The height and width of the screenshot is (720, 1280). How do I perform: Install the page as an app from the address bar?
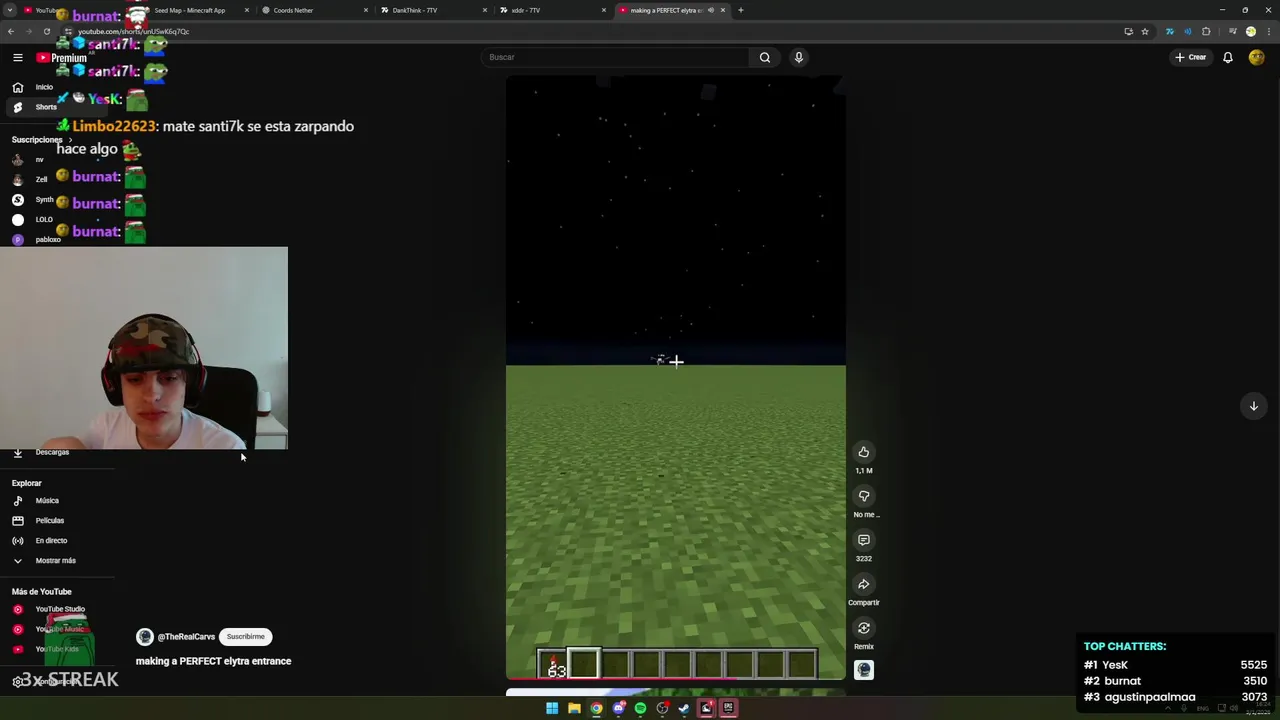point(1128,31)
